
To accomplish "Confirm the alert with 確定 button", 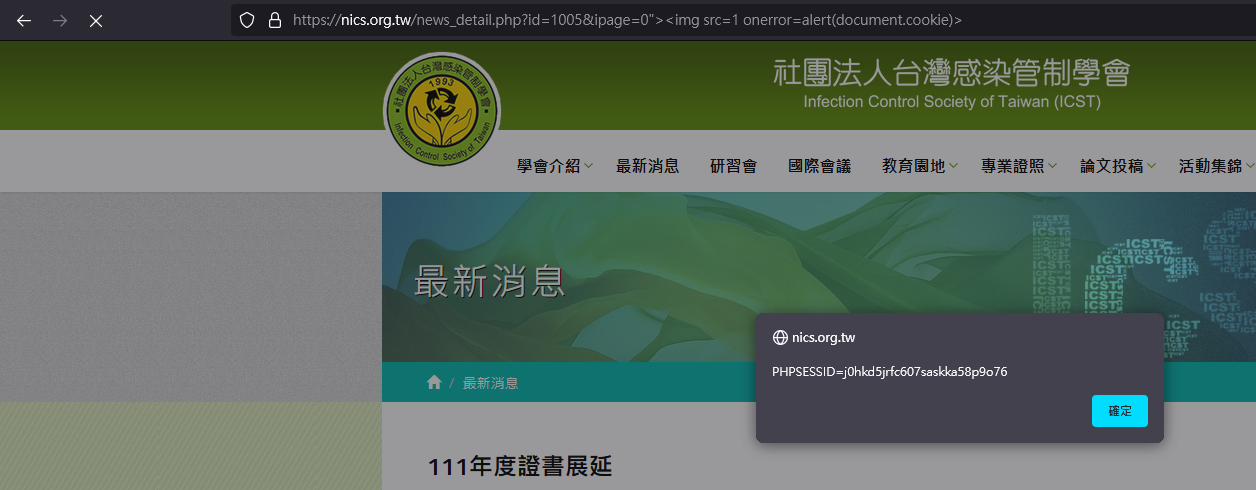I will (x=1120, y=411).
